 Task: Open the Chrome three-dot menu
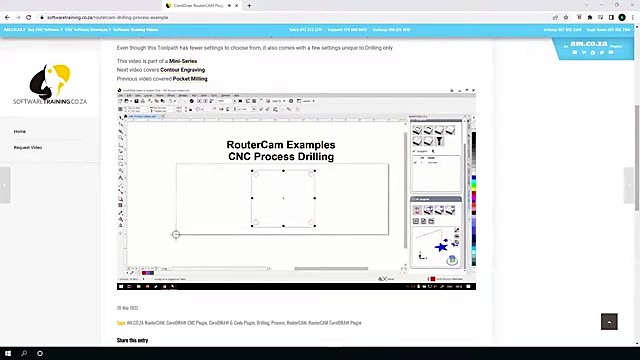(x=633, y=18)
